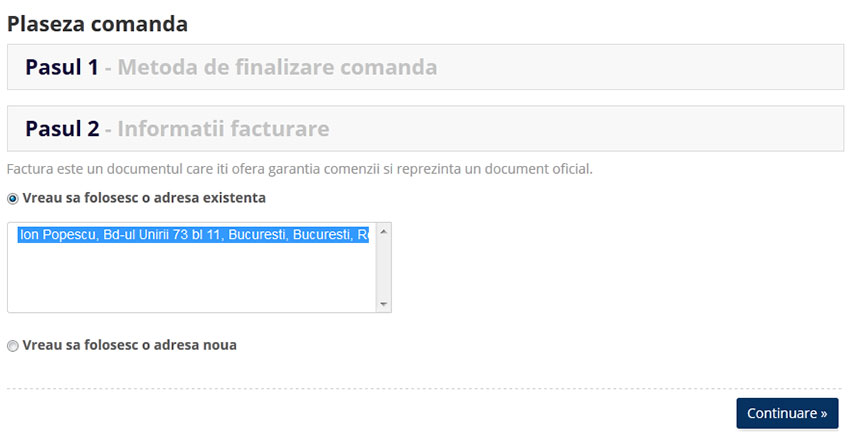Click the 'Metoda de finalizare comanda' title
Screen dimensions: 850x442
pyautogui.click(x=277, y=67)
